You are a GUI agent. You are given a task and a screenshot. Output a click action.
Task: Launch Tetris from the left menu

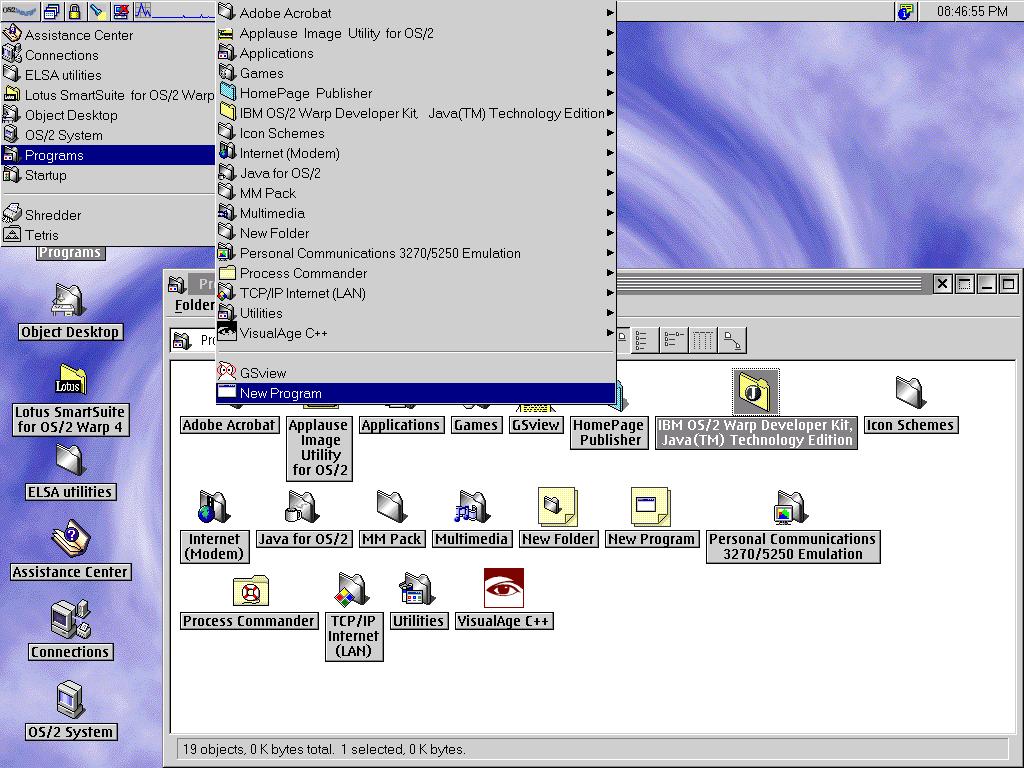[108, 235]
